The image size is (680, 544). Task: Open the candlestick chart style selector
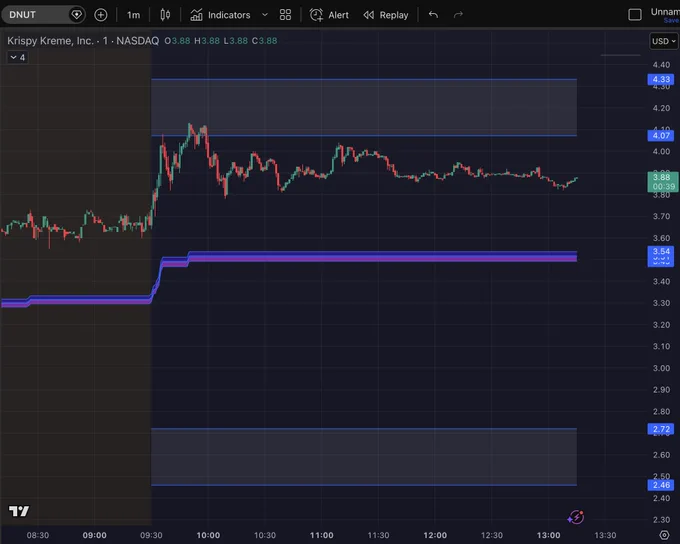point(165,15)
